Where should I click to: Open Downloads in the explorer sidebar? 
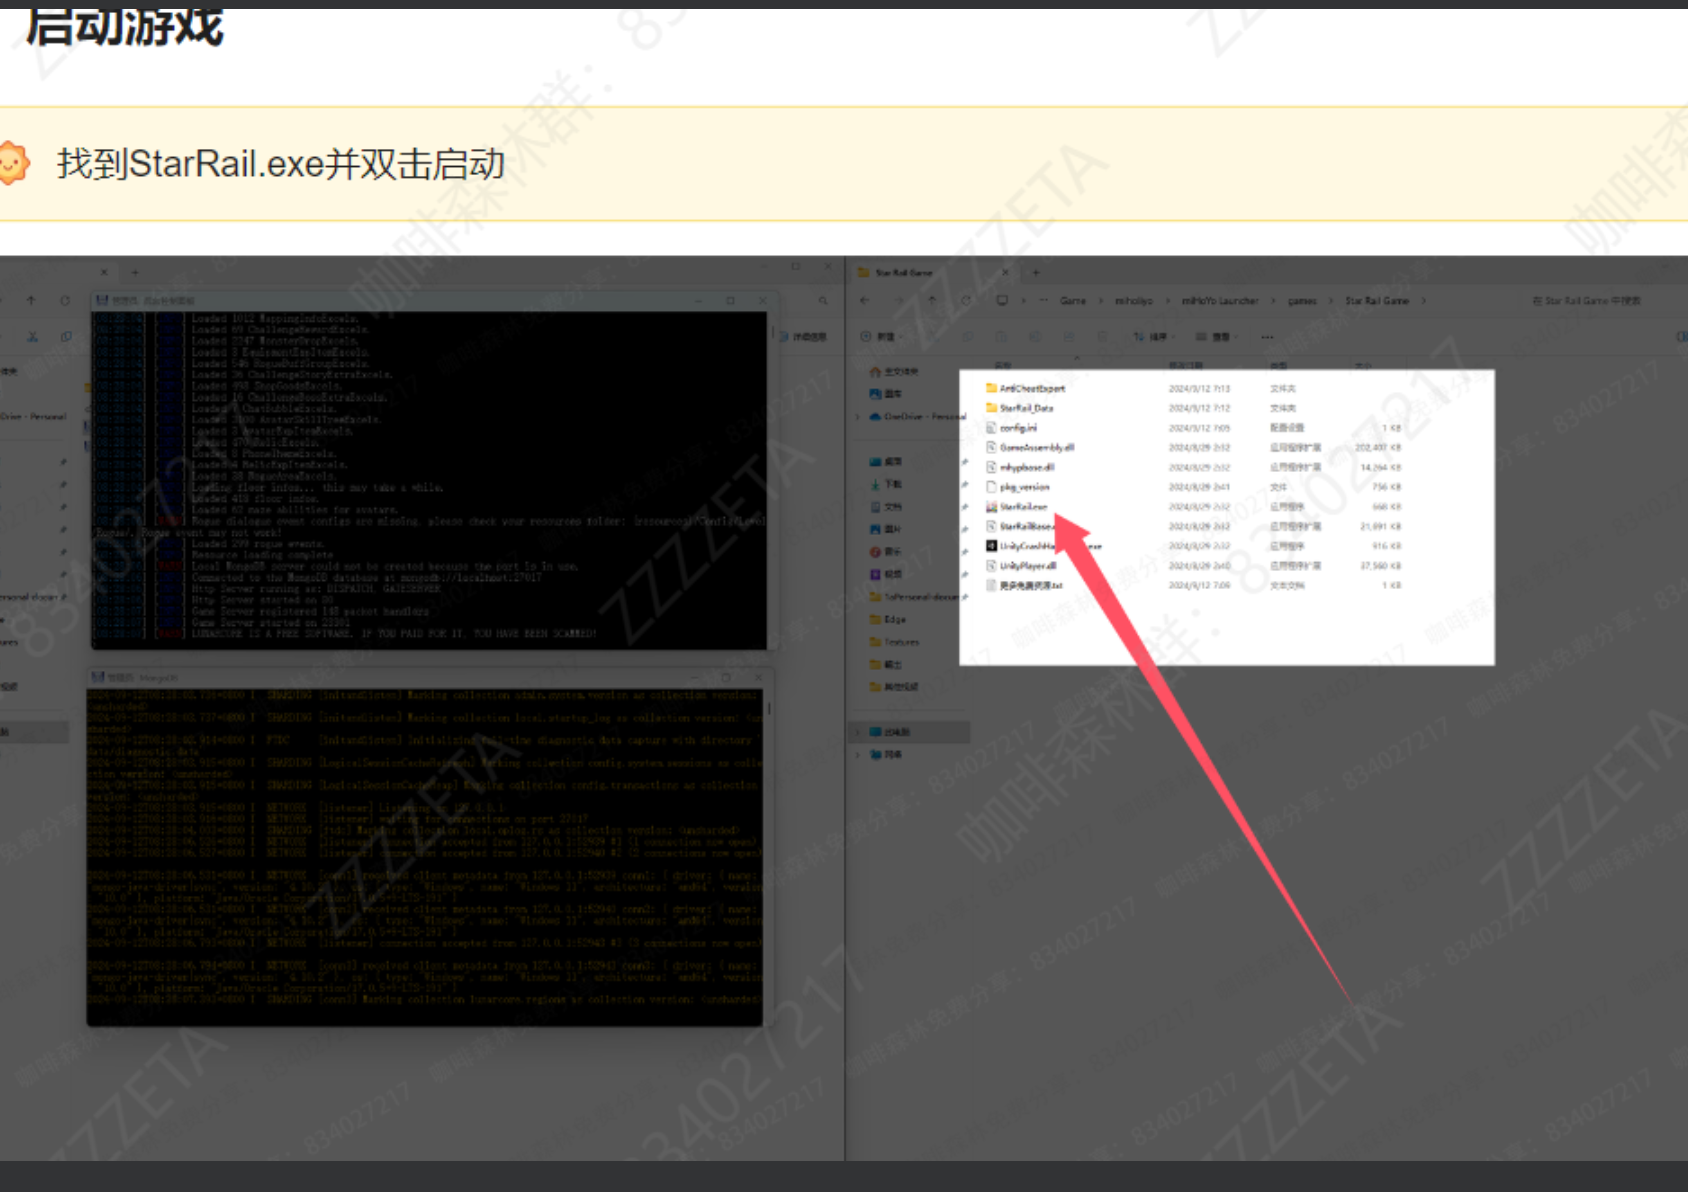coord(886,484)
